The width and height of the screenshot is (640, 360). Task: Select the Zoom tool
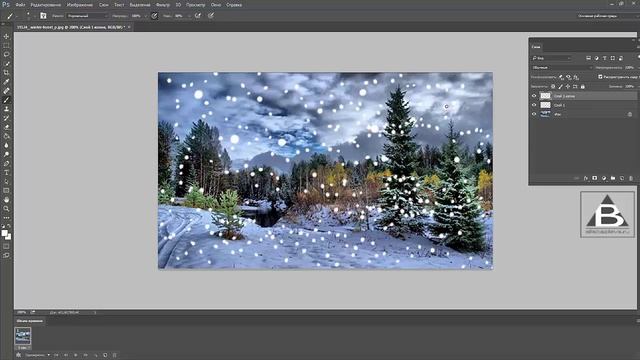[x=6, y=209]
